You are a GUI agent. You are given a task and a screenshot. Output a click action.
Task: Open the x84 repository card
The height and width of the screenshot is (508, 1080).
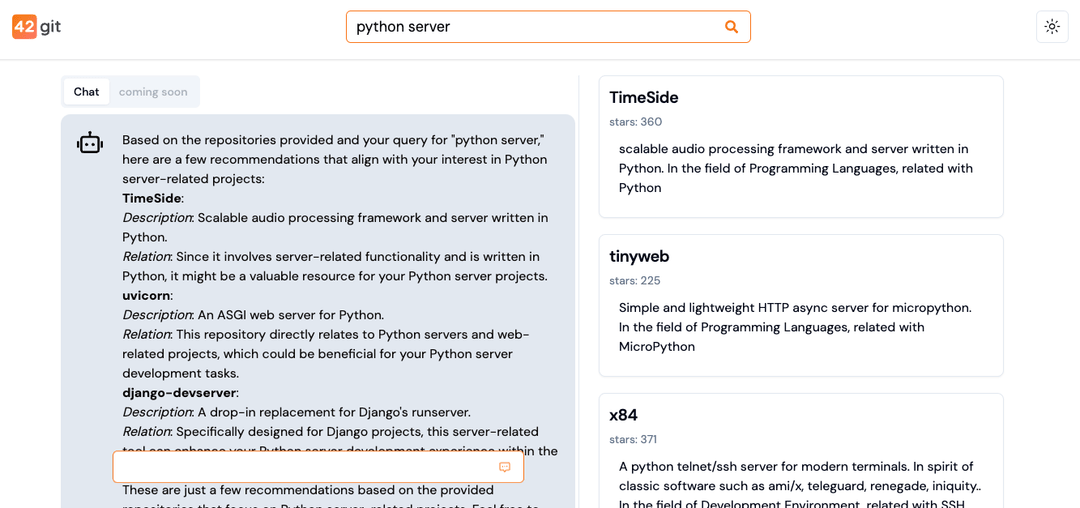[801, 451]
